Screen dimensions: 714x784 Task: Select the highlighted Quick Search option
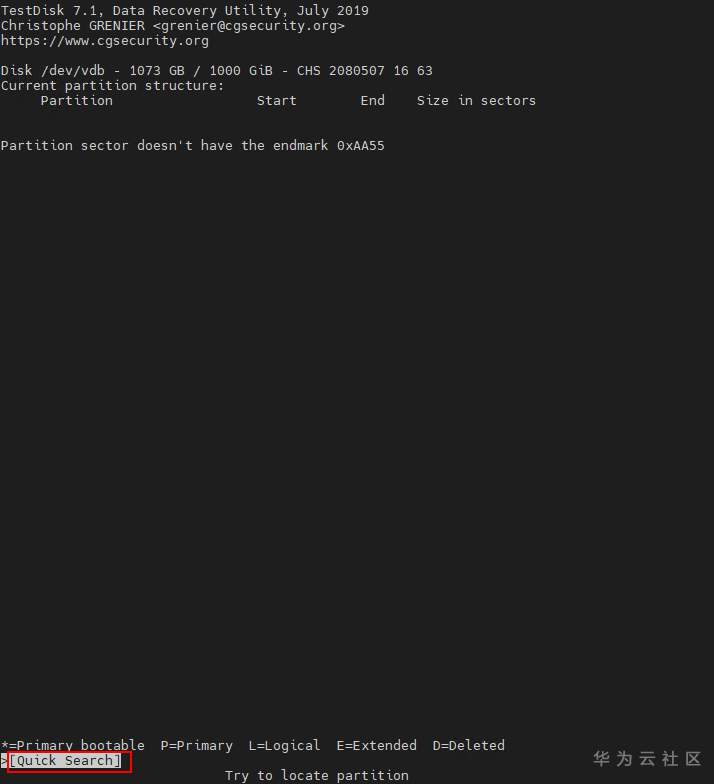[x=65, y=760]
